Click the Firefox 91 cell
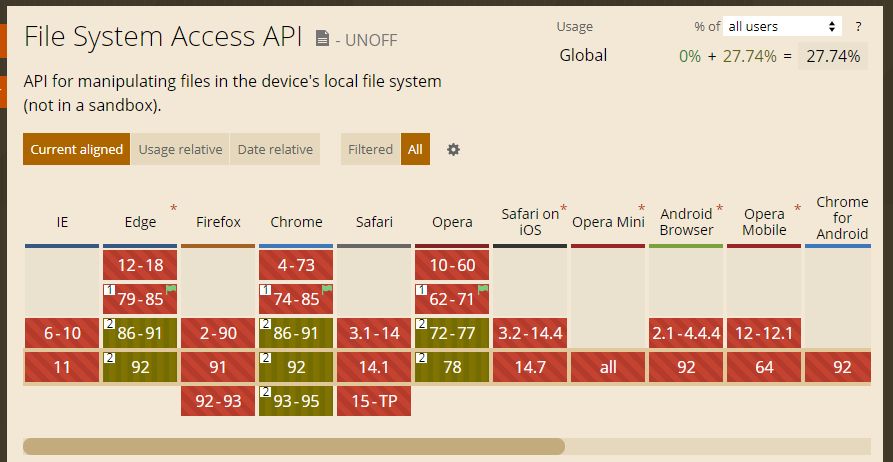The image size is (893, 462). pyautogui.click(x=218, y=367)
